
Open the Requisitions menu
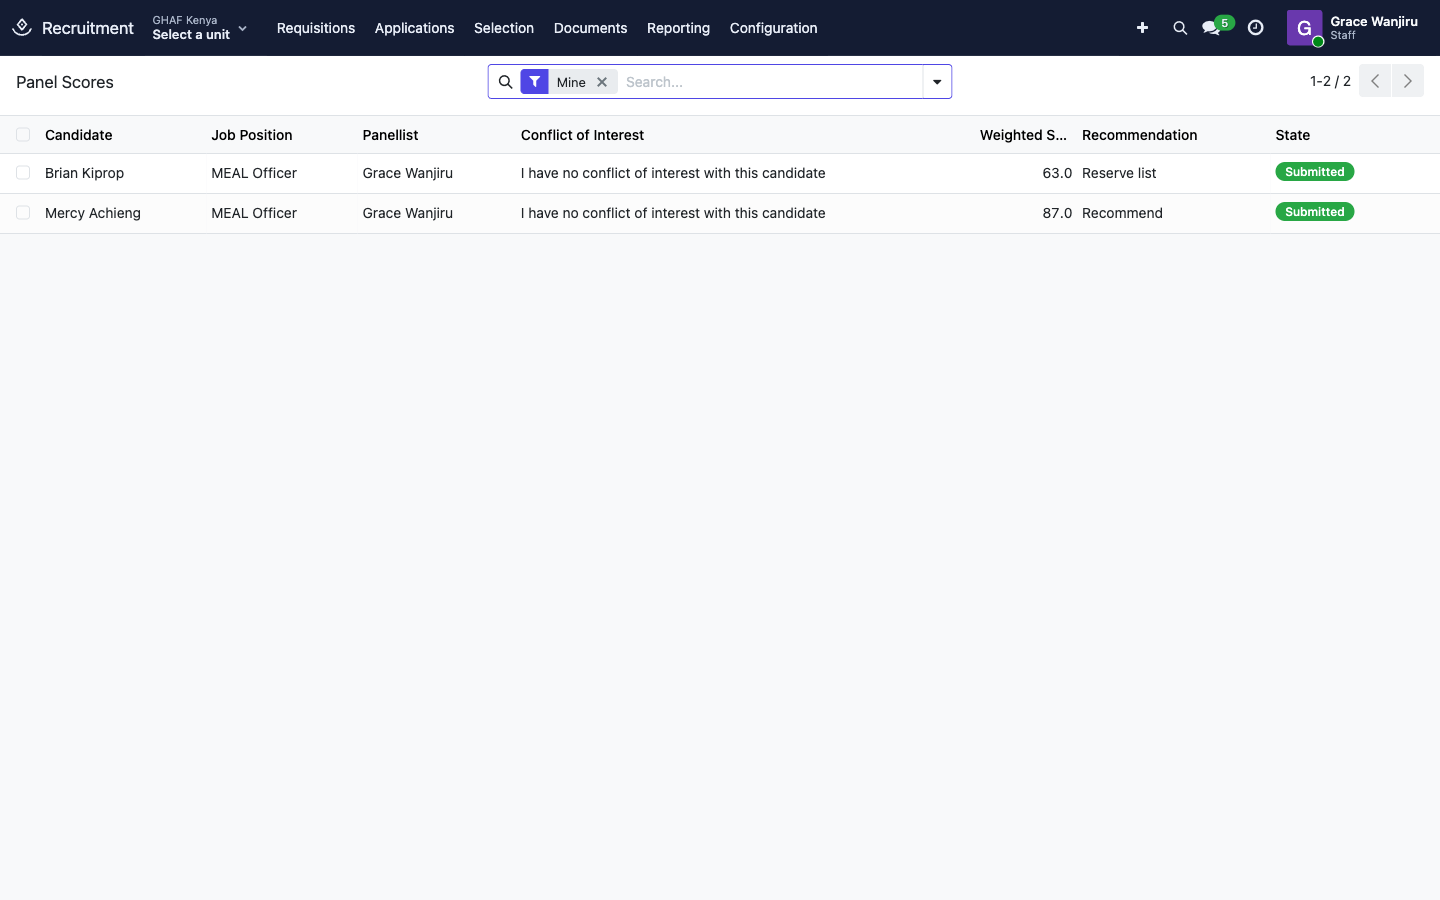click(x=316, y=28)
